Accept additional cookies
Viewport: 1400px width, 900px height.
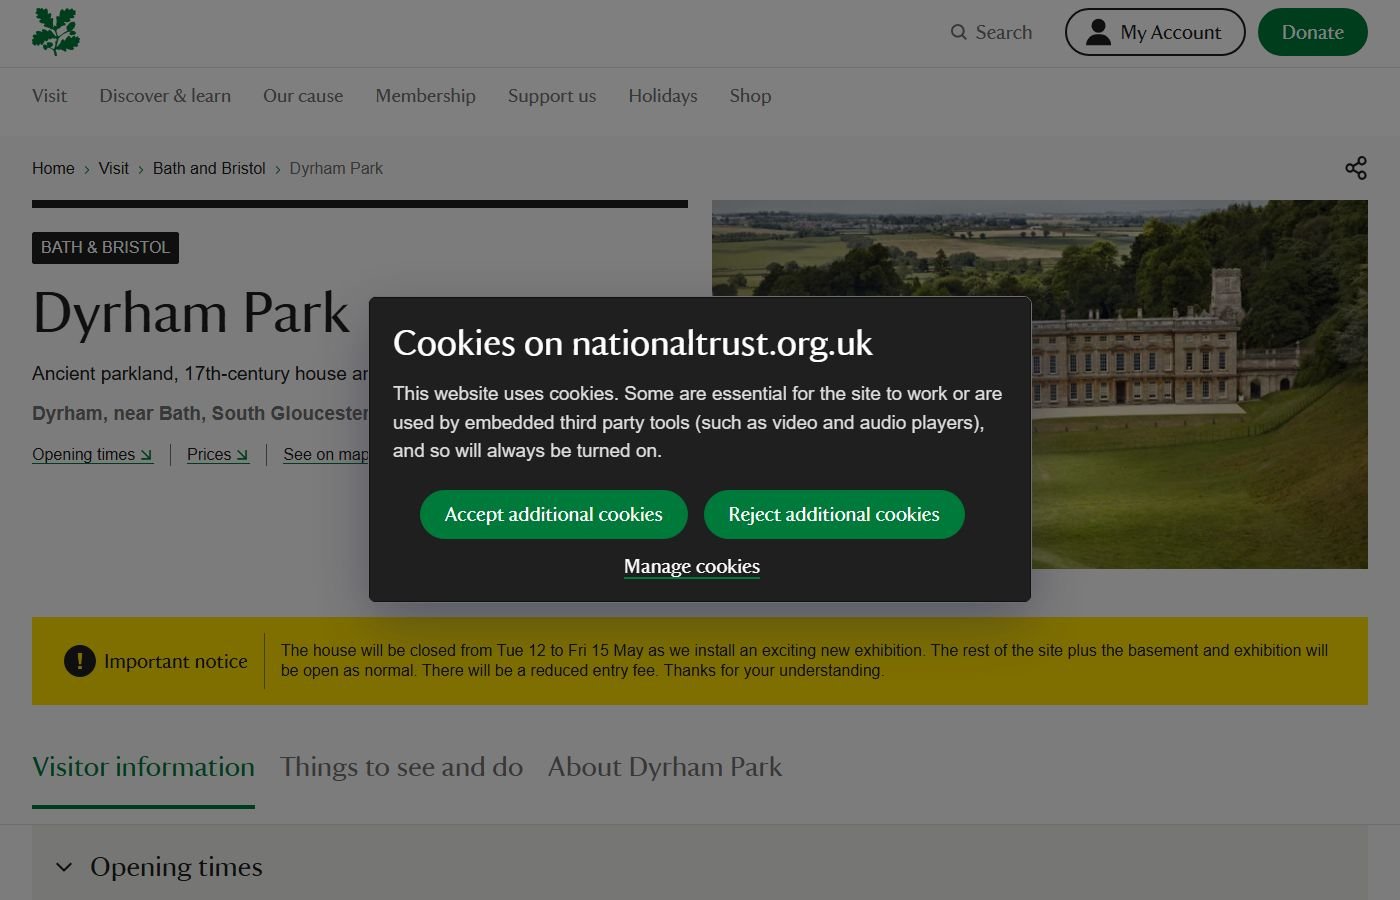click(x=553, y=514)
